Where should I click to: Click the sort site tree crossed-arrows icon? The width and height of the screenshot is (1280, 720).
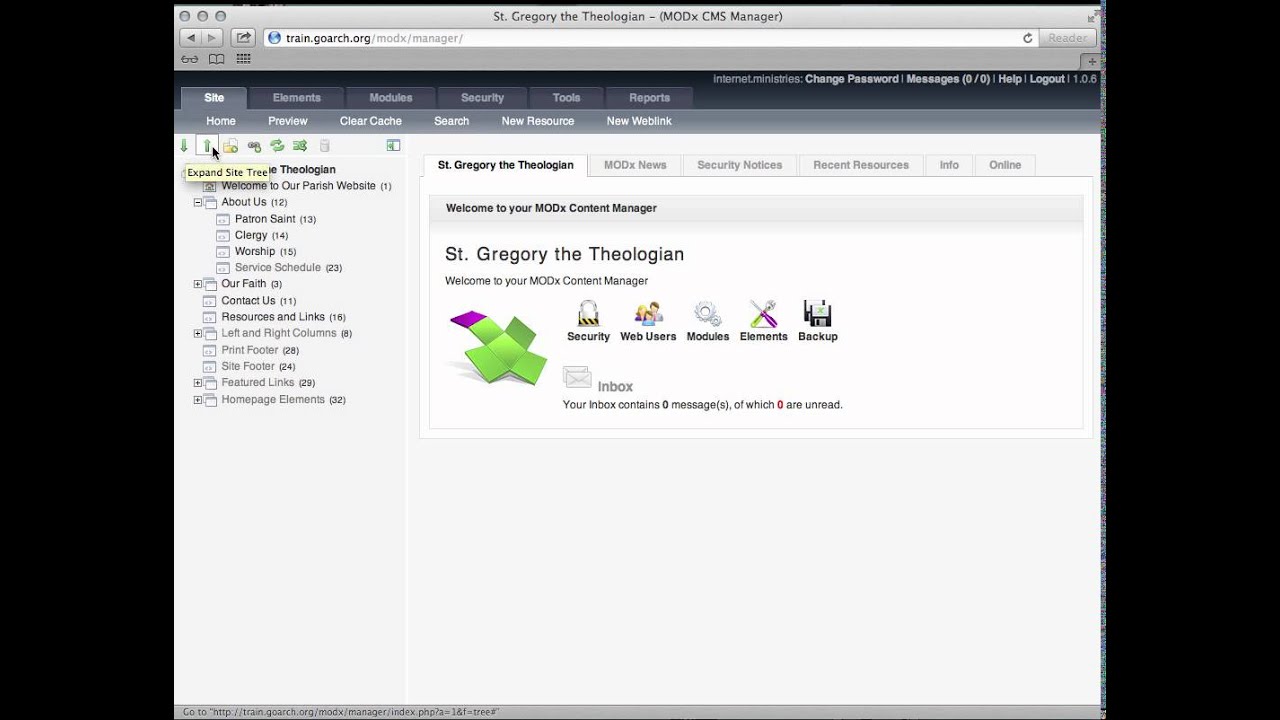coord(300,146)
